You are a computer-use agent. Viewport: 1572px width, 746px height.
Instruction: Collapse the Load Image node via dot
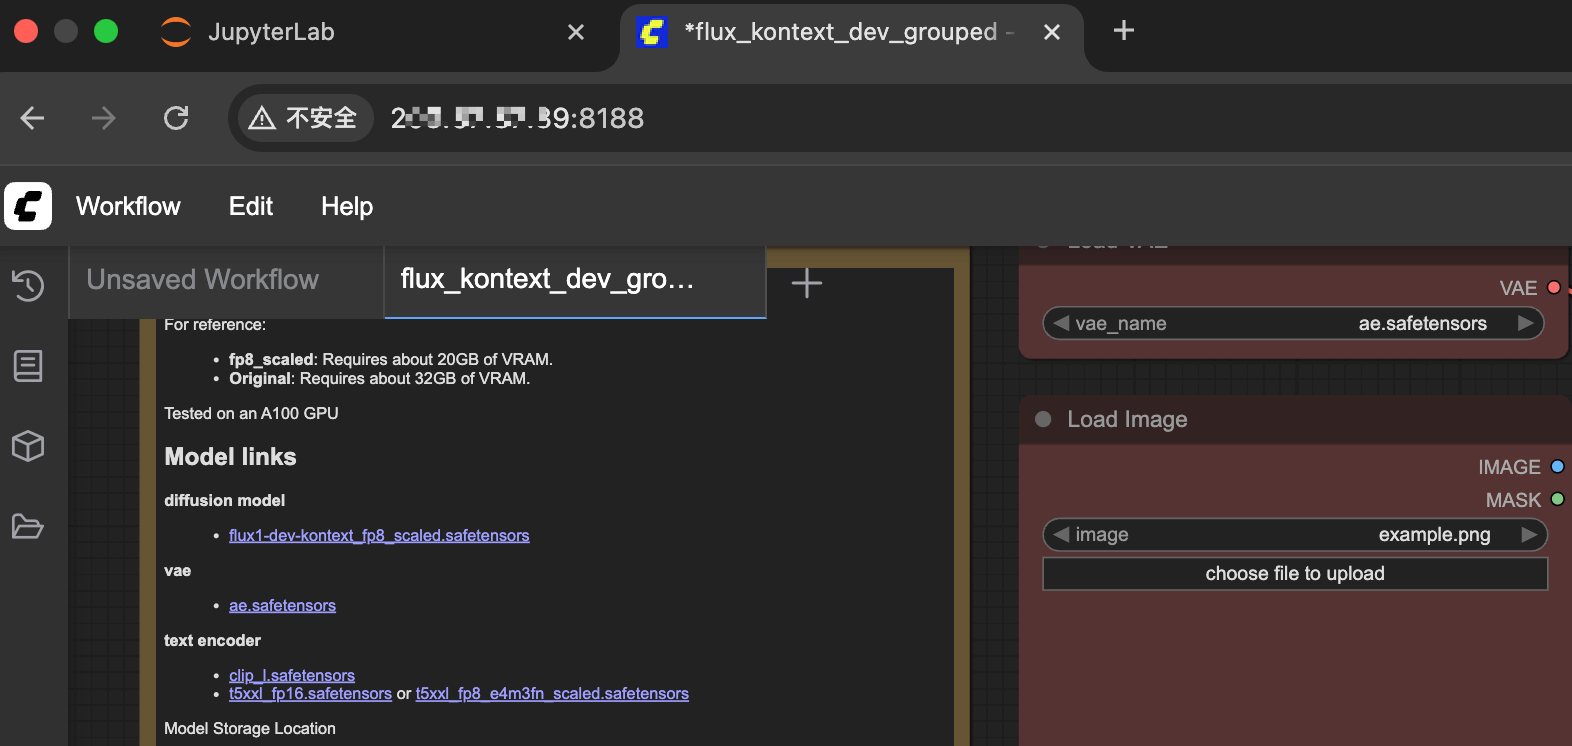click(1043, 419)
